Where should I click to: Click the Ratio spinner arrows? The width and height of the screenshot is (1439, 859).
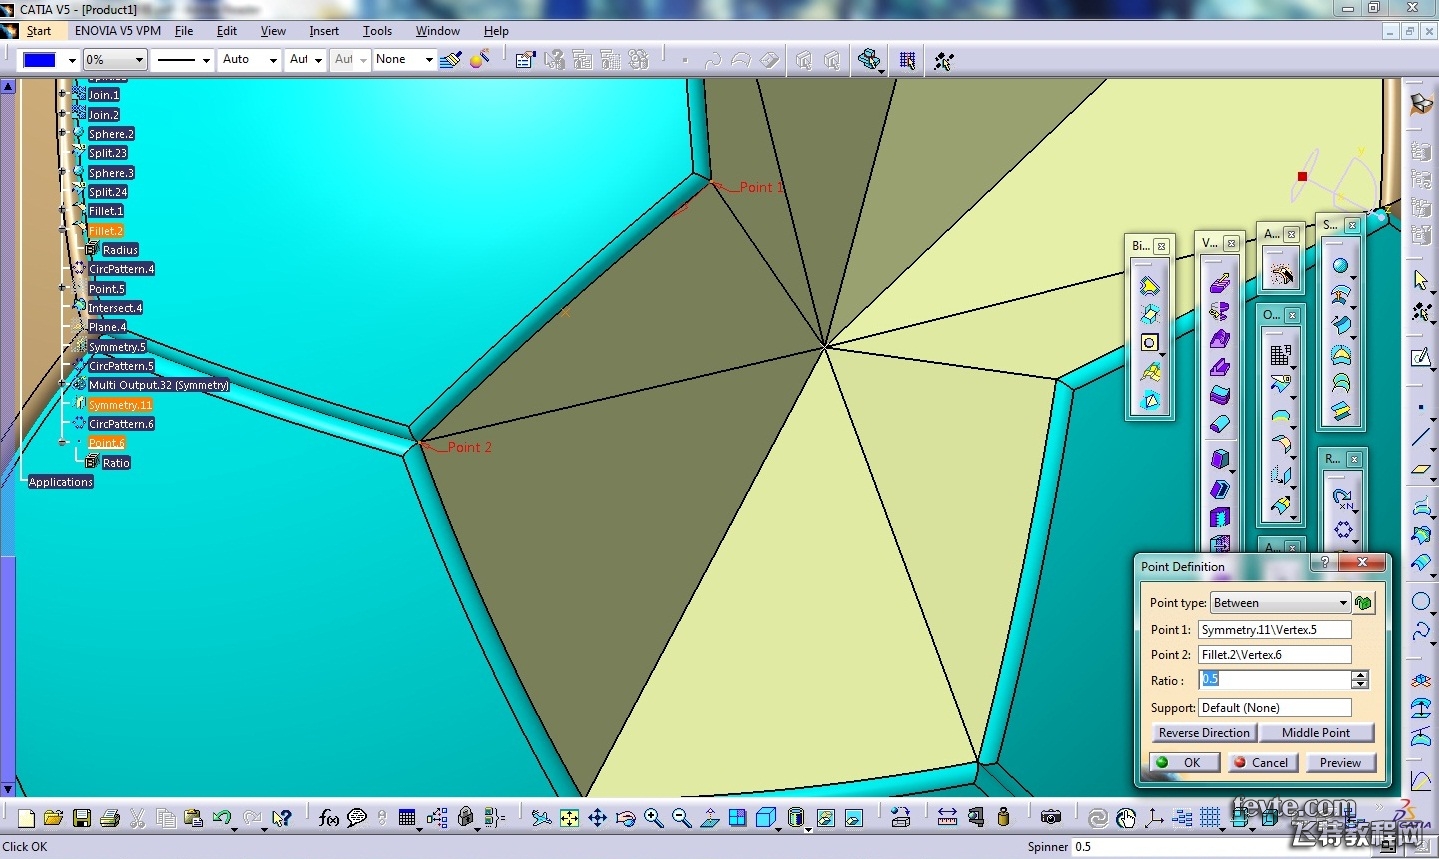coord(1360,680)
